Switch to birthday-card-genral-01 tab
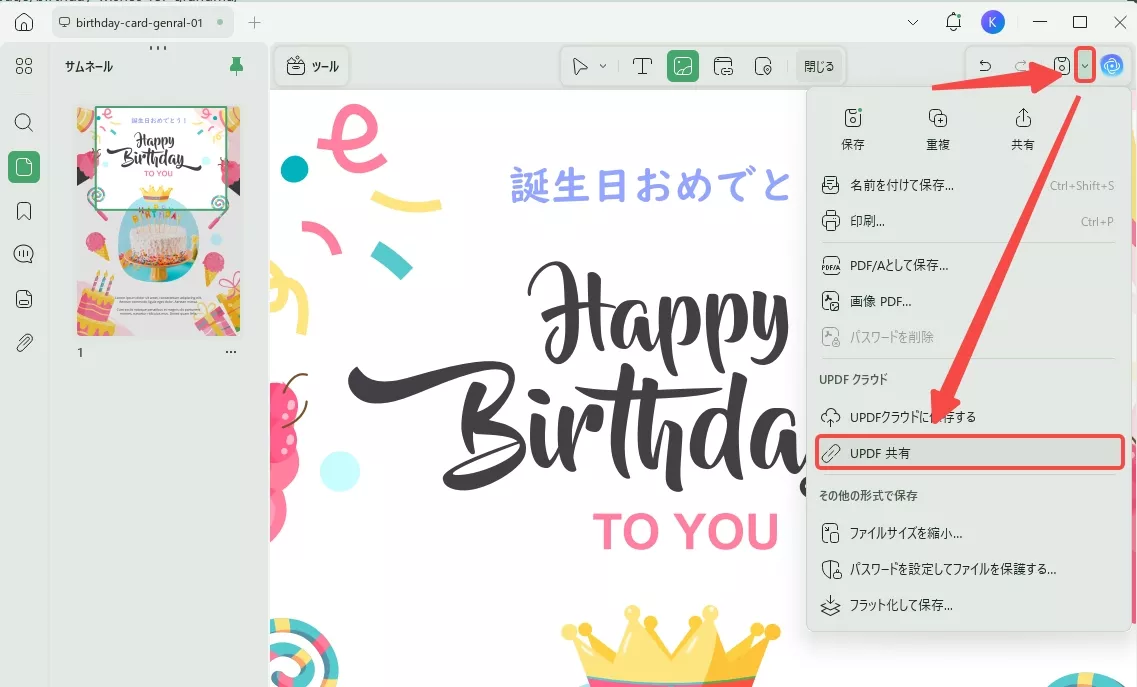Image resolution: width=1137 pixels, height=687 pixels. click(143, 22)
